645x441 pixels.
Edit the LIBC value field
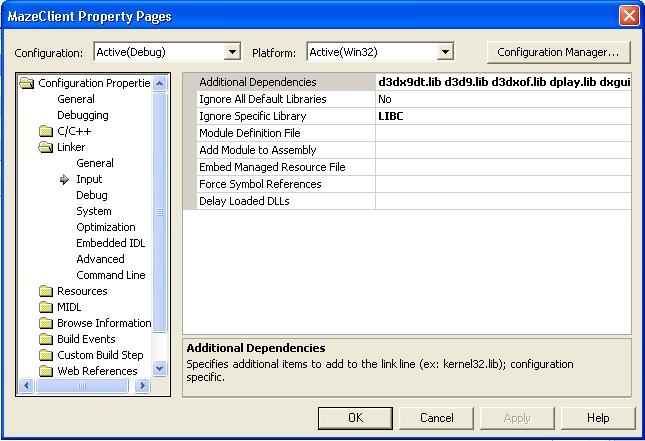503,116
